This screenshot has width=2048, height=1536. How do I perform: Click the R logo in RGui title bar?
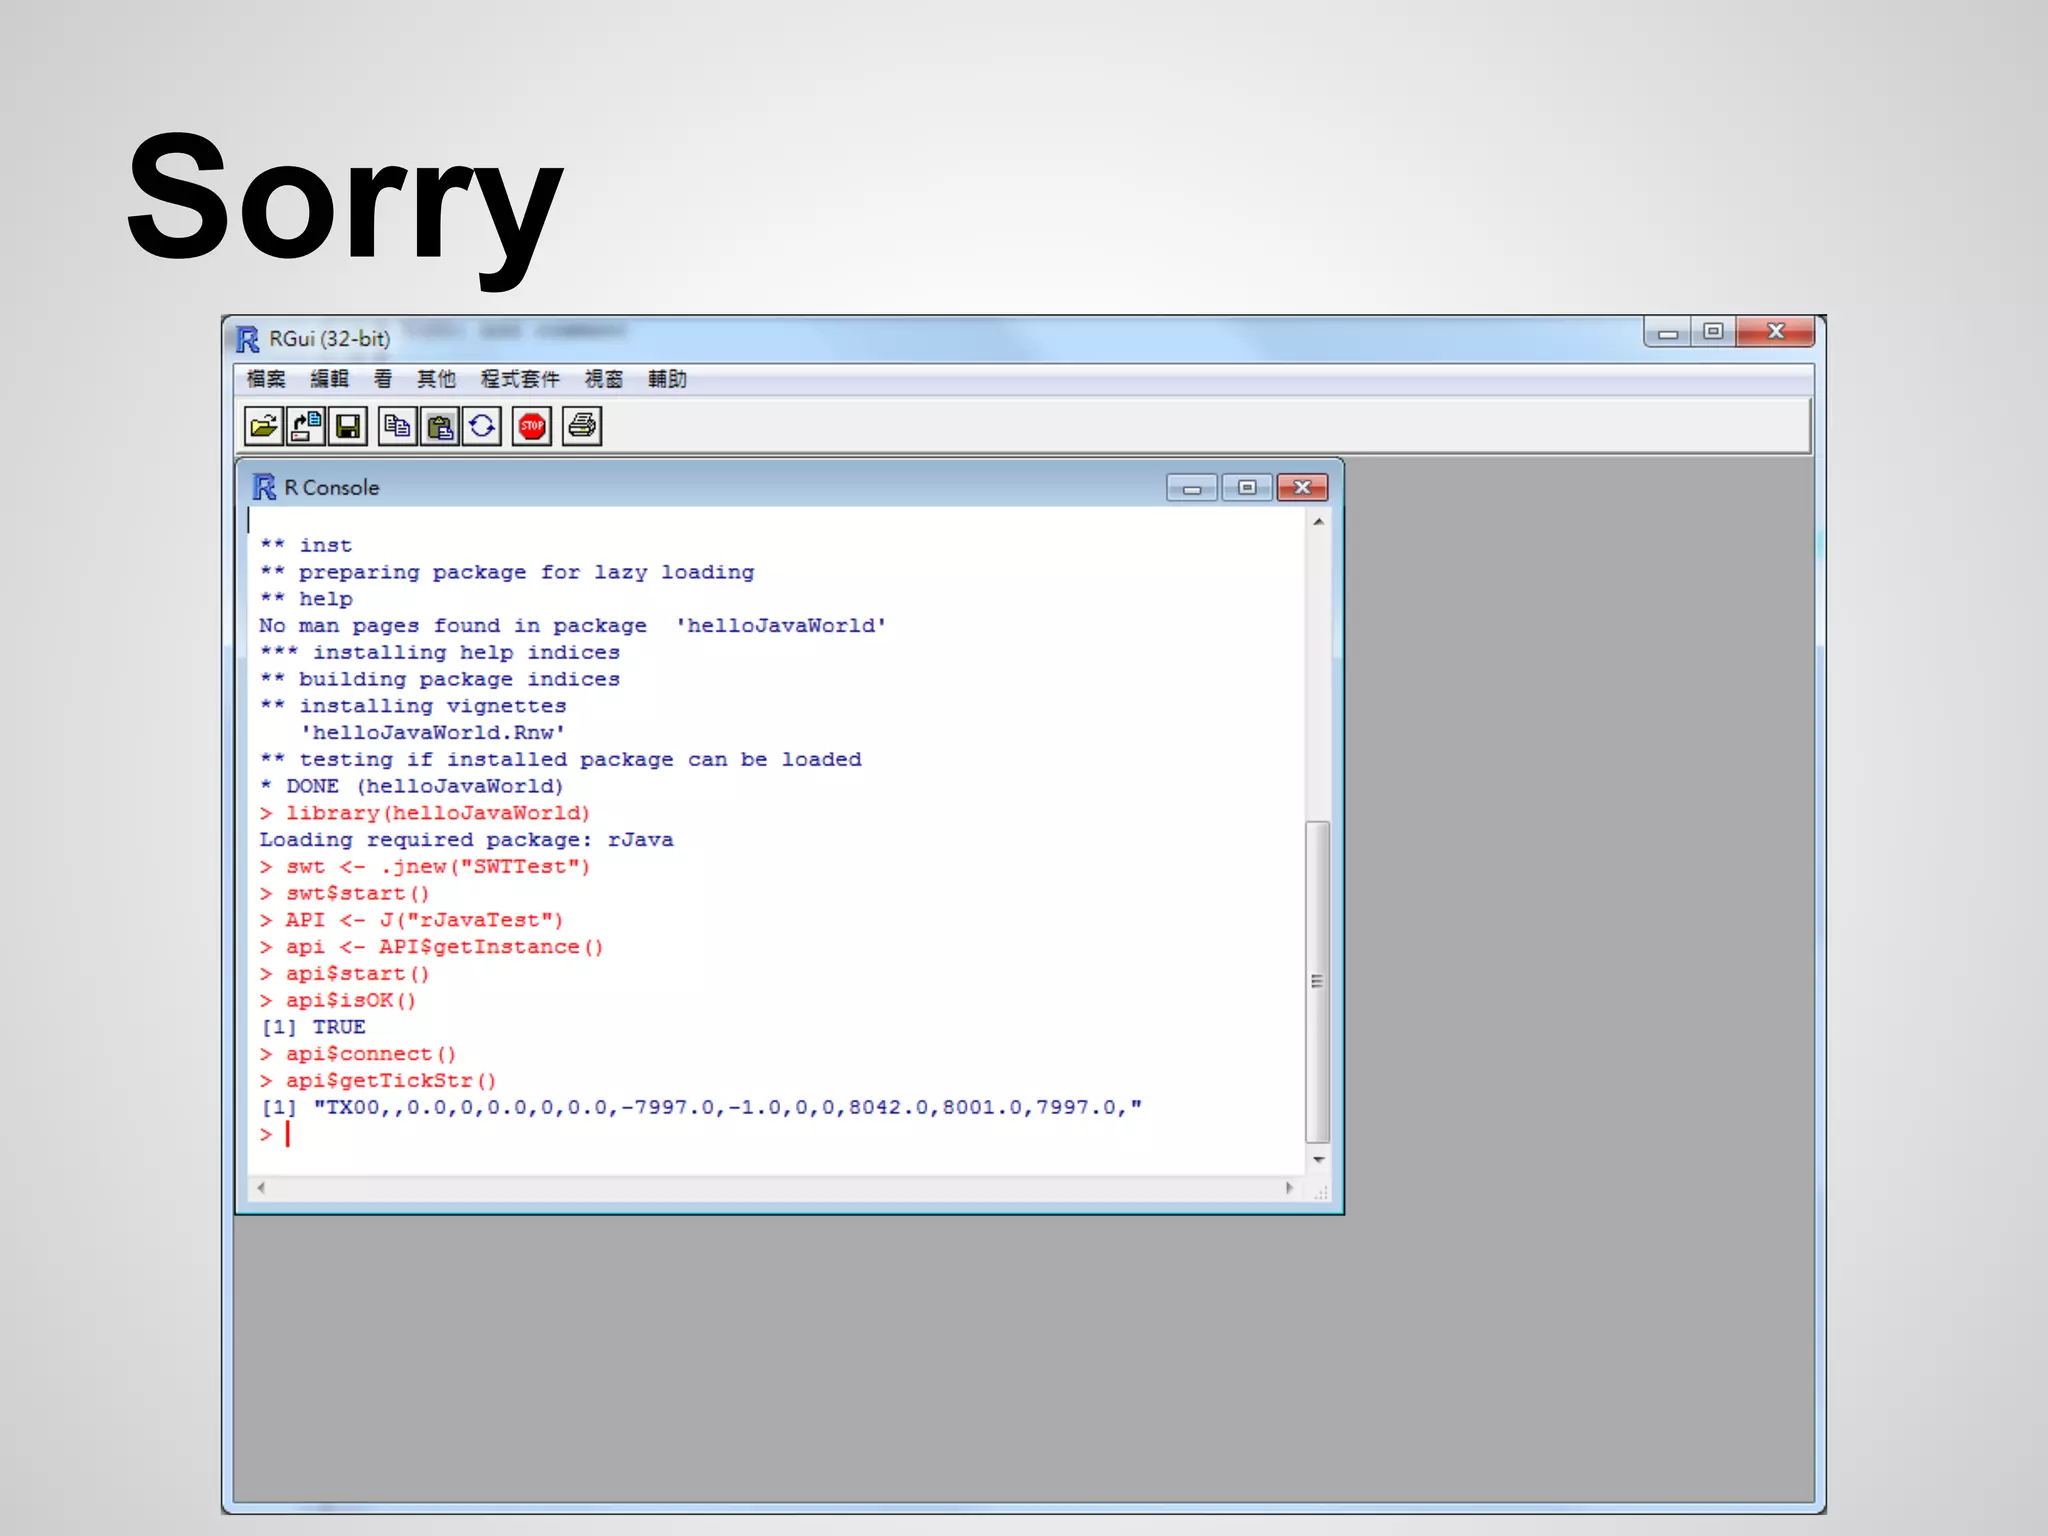pyautogui.click(x=248, y=339)
